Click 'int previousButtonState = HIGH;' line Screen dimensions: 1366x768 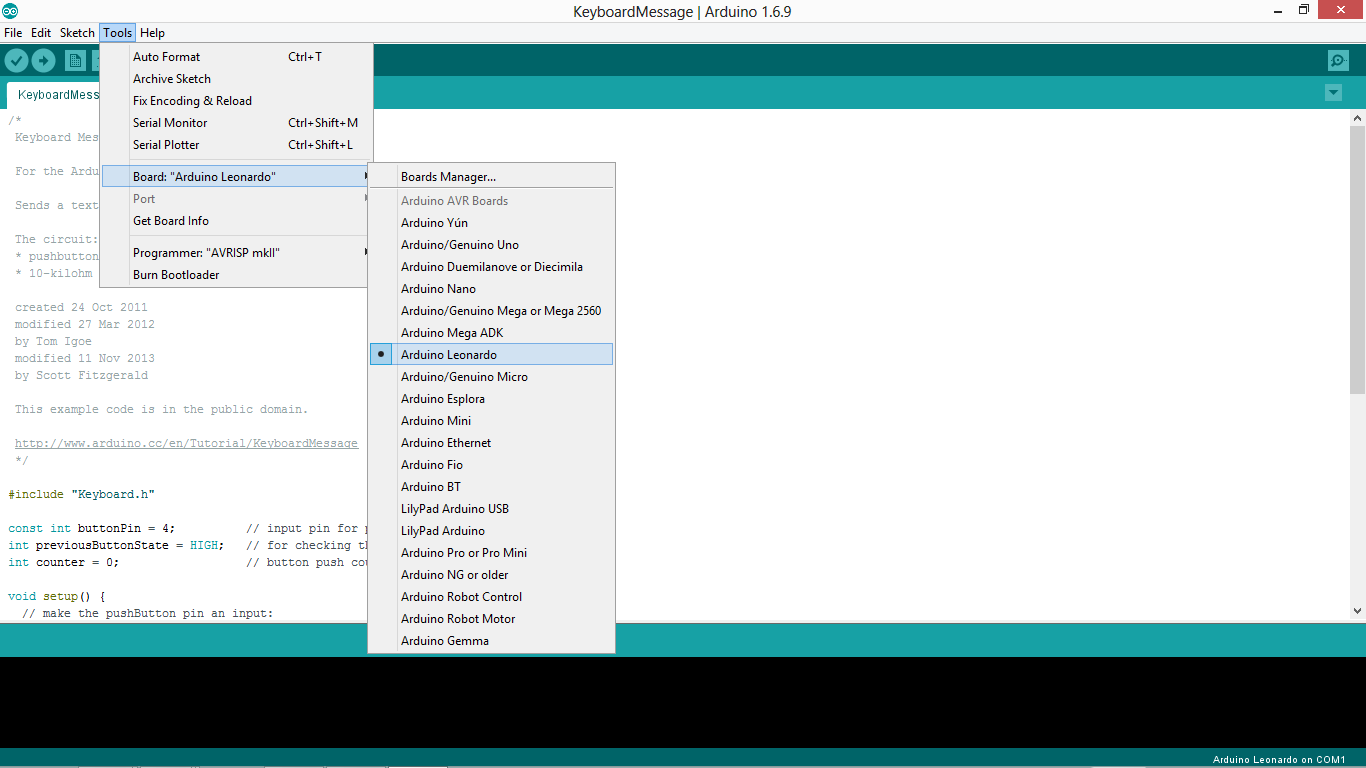click(x=116, y=545)
